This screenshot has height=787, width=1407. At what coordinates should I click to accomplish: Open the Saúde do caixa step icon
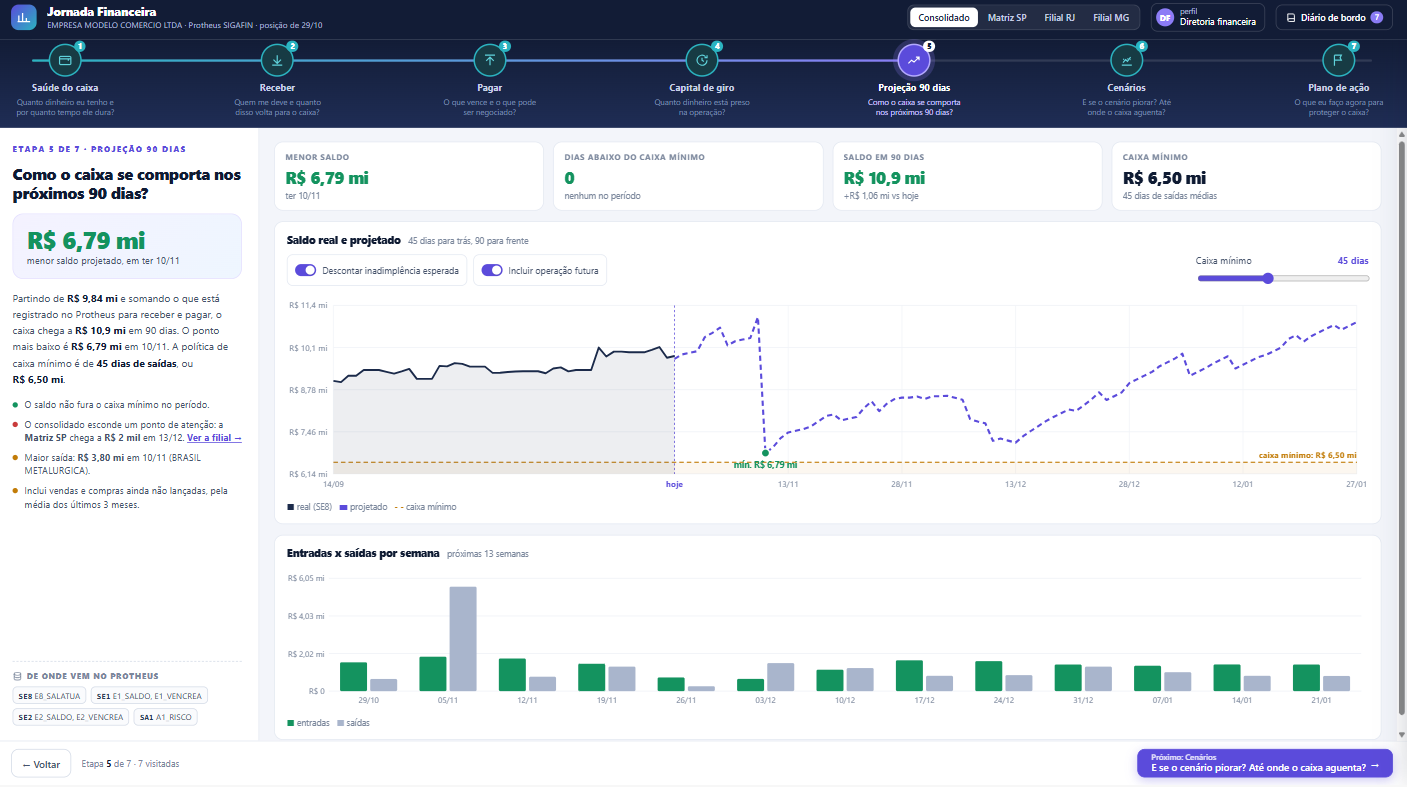point(65,60)
